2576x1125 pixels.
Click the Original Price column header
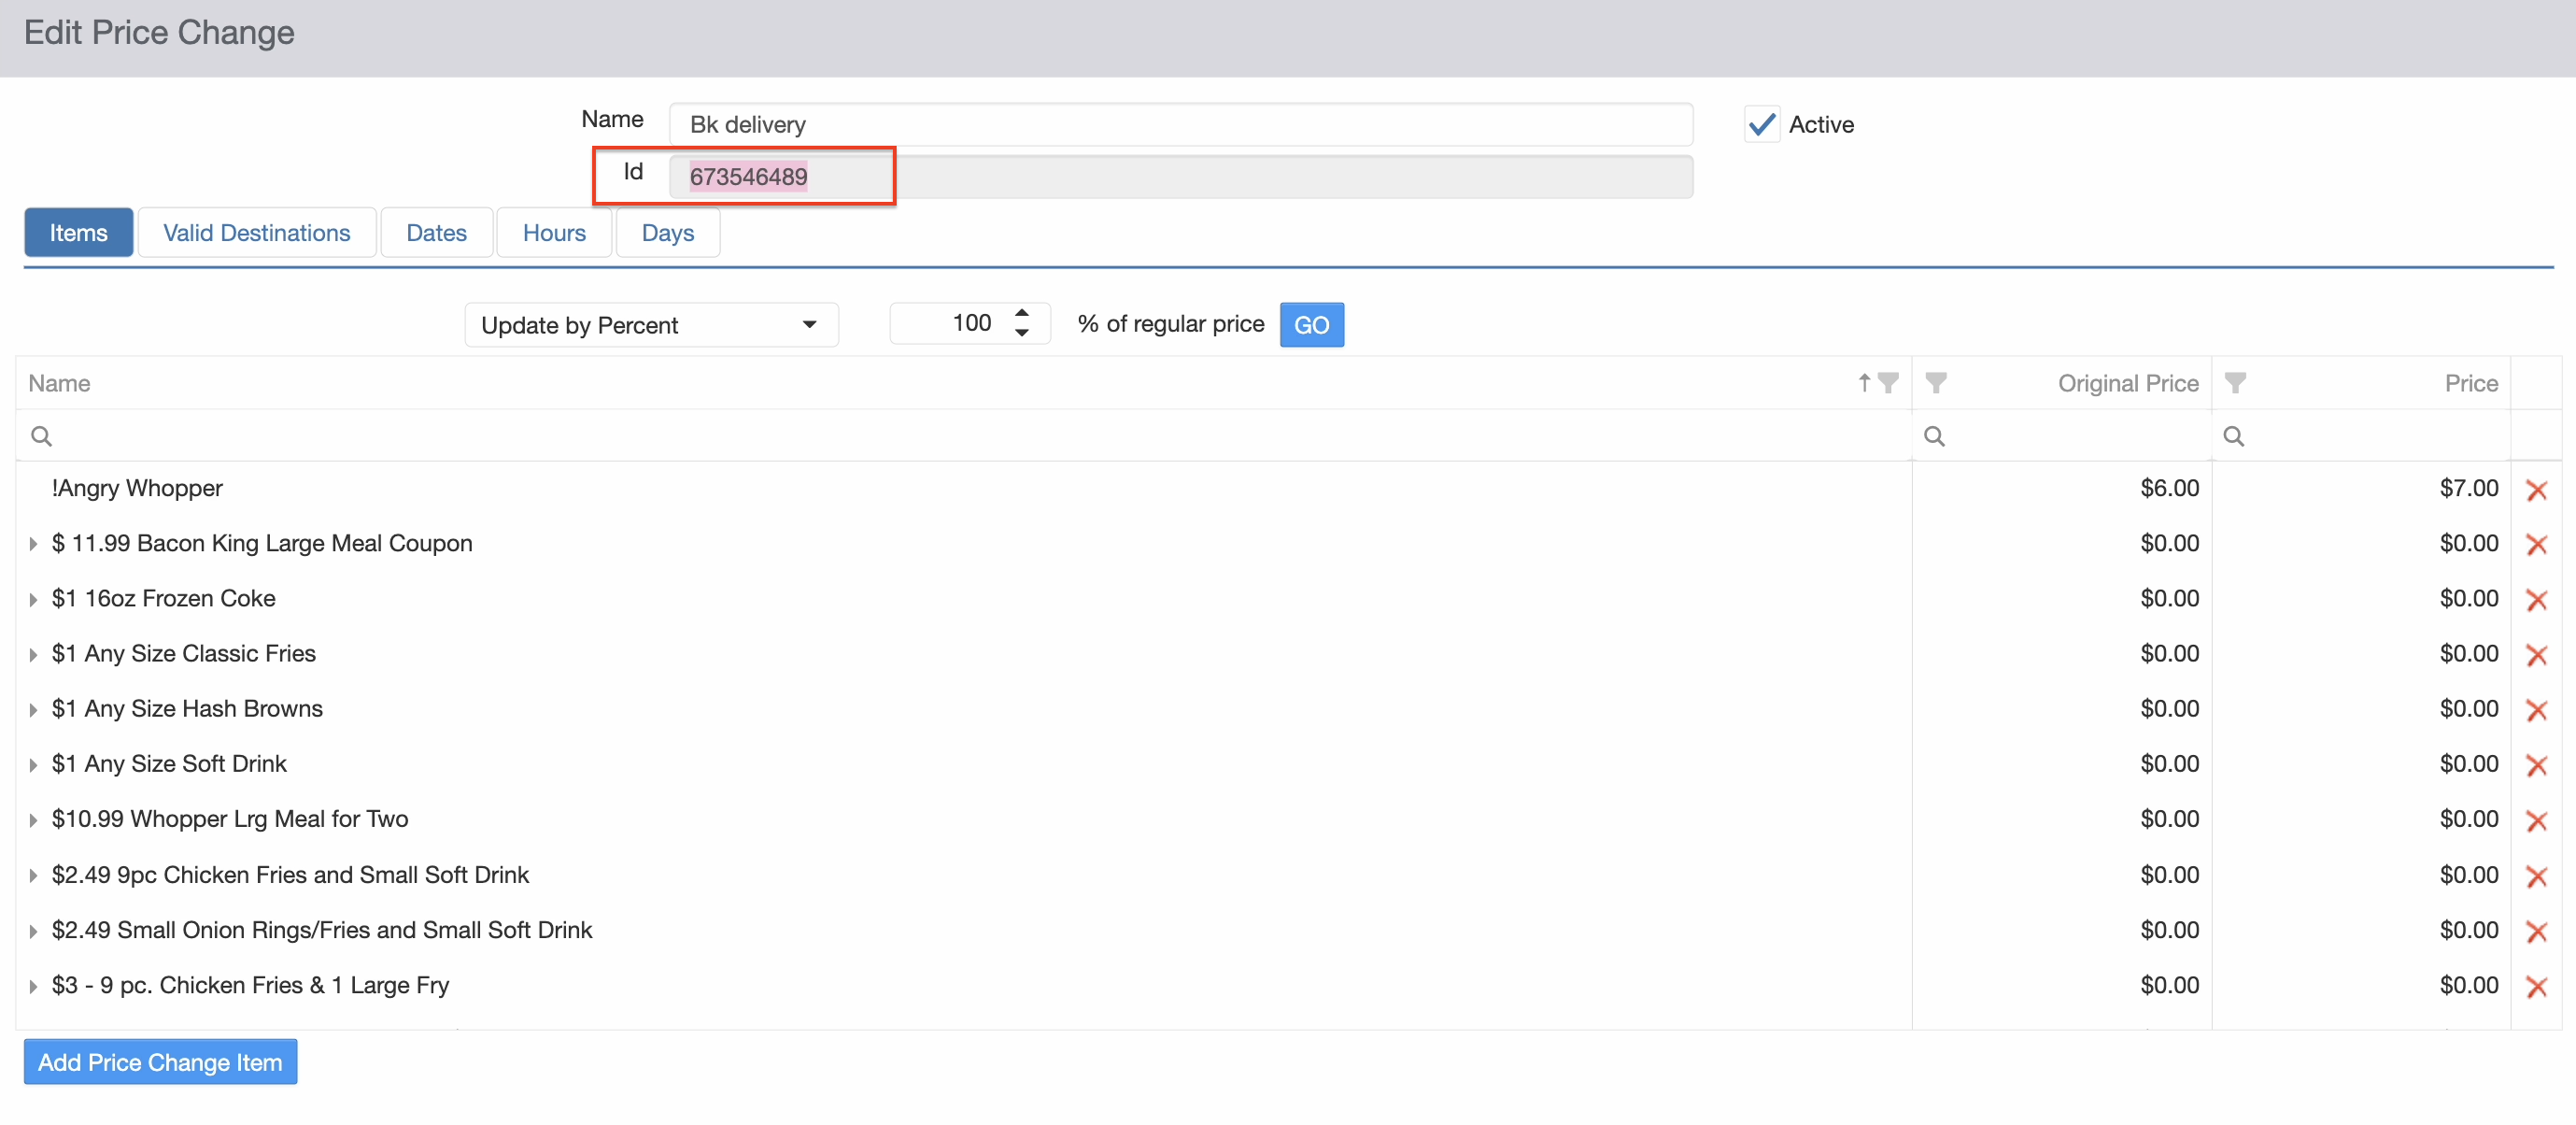[x=2128, y=383]
